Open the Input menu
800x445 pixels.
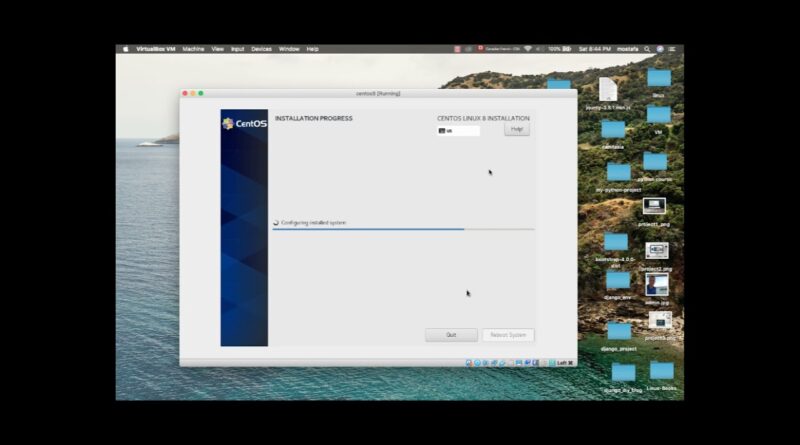tap(238, 49)
